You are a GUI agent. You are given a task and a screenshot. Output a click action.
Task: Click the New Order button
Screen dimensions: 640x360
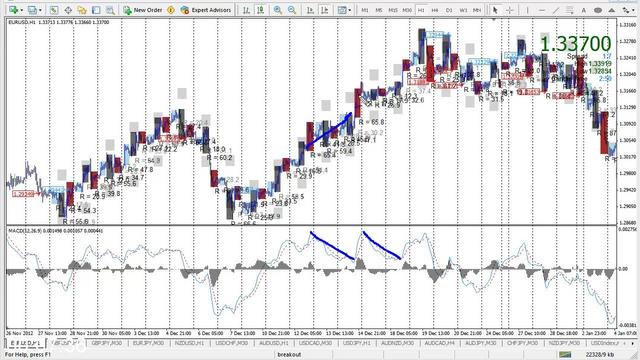pos(143,10)
